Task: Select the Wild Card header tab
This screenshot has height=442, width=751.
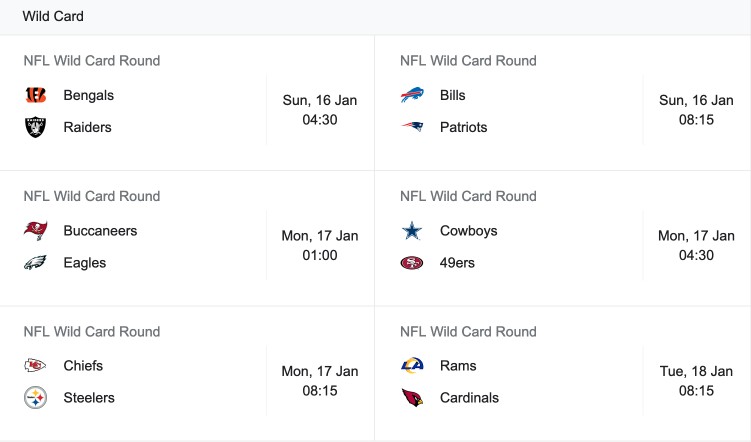Action: tap(53, 16)
